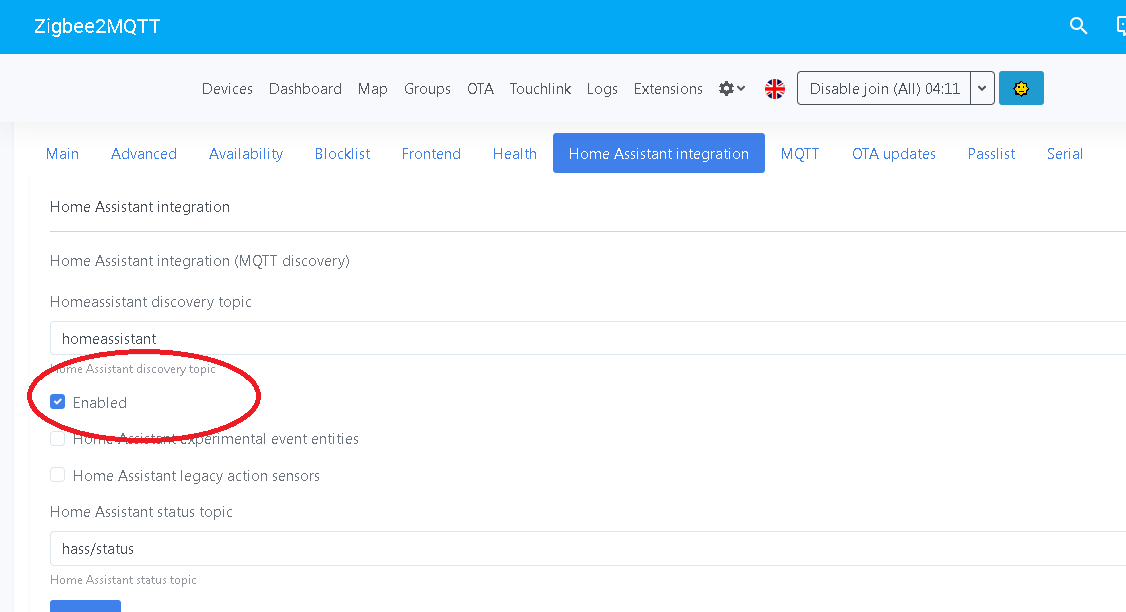The image size is (1126, 612).
Task: Click the blue button below status topic
Action: (x=85, y=606)
